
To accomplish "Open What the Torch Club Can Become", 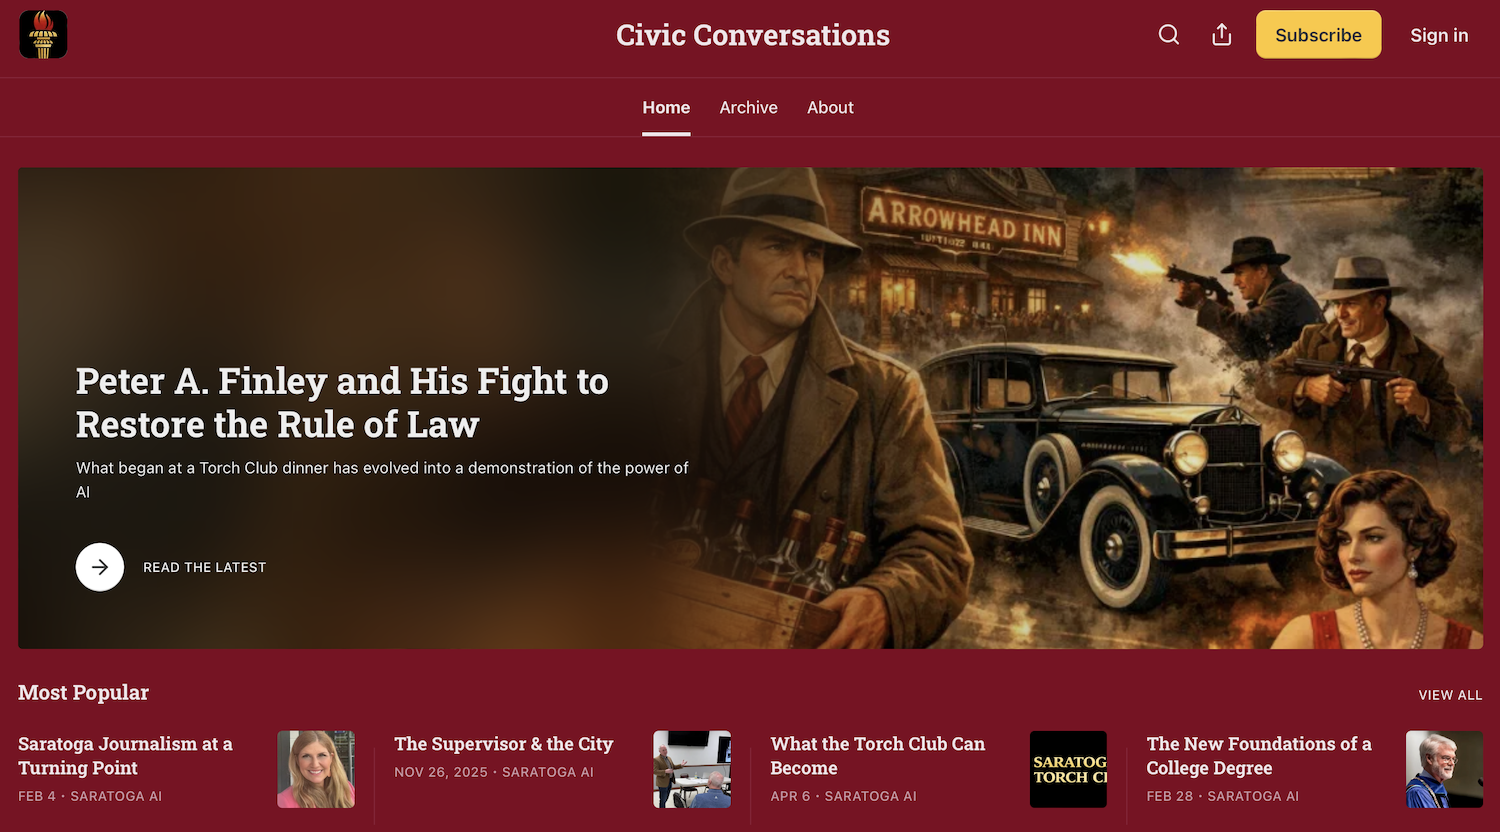I will click(877, 756).
